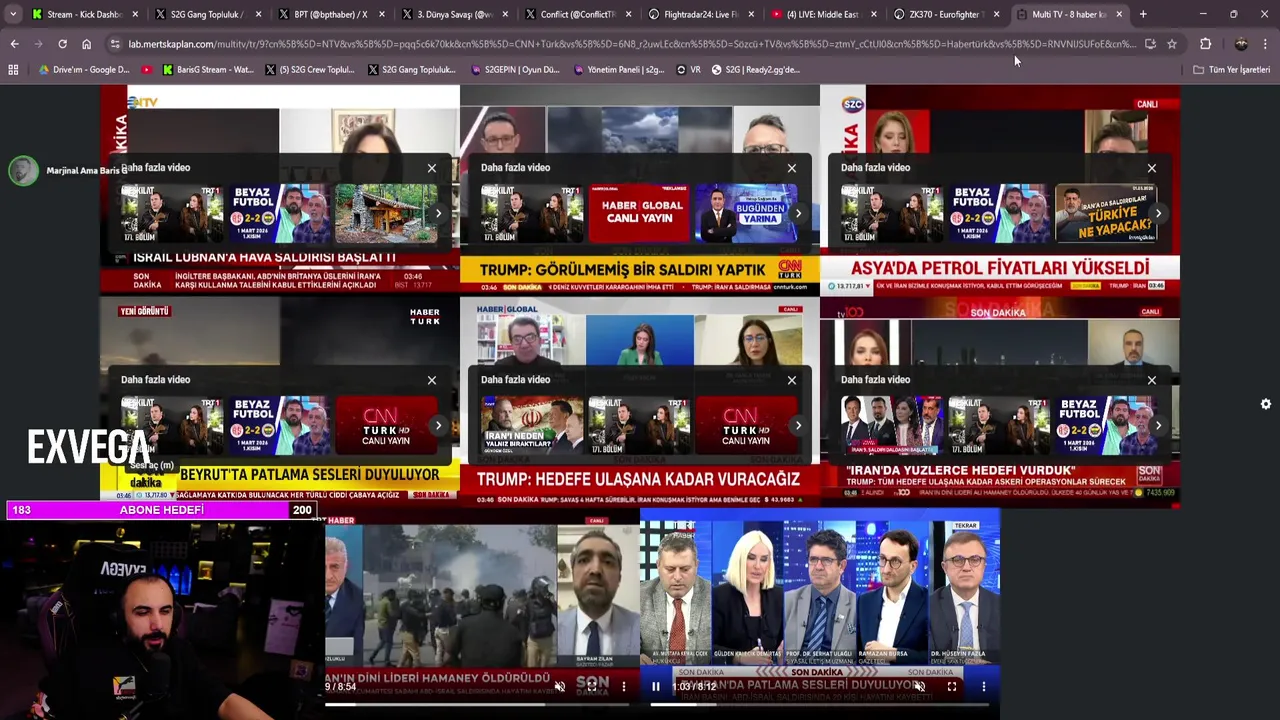Viewport: 1280px width, 720px height.
Task: Open the CNN Türk Canlı Yayın thumbnail on Habertürk
Action: (x=387, y=425)
